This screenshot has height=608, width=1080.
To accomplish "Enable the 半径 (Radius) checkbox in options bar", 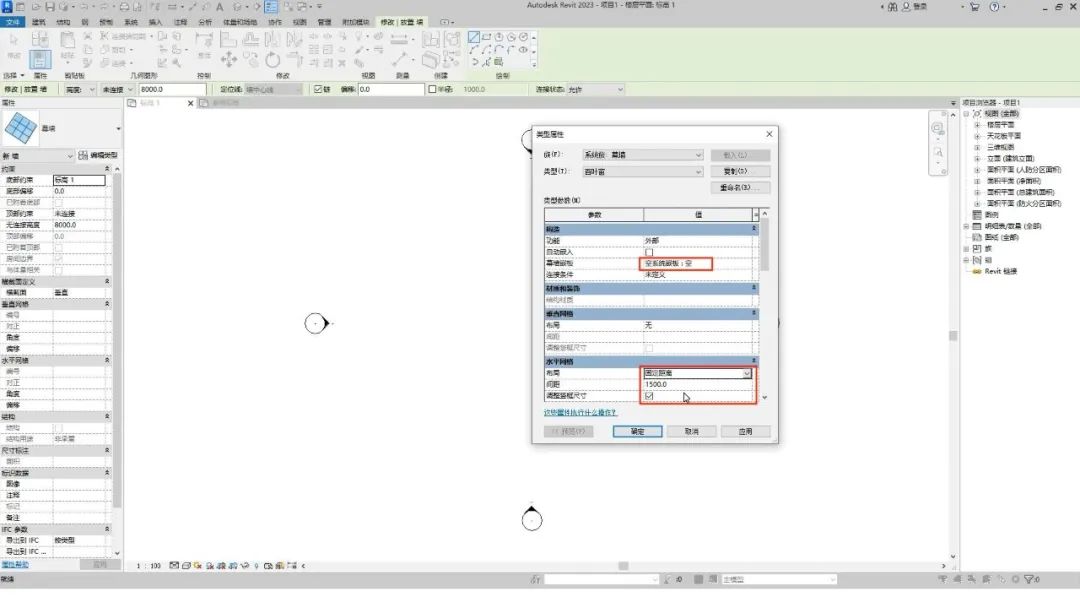I will click(433, 90).
